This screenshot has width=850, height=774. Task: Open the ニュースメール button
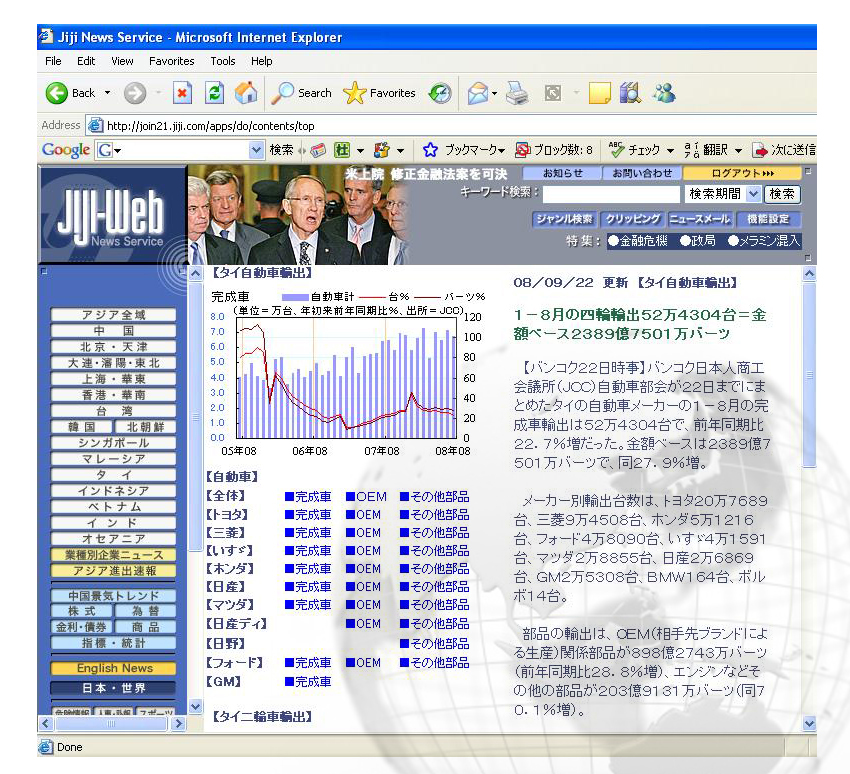click(x=700, y=219)
